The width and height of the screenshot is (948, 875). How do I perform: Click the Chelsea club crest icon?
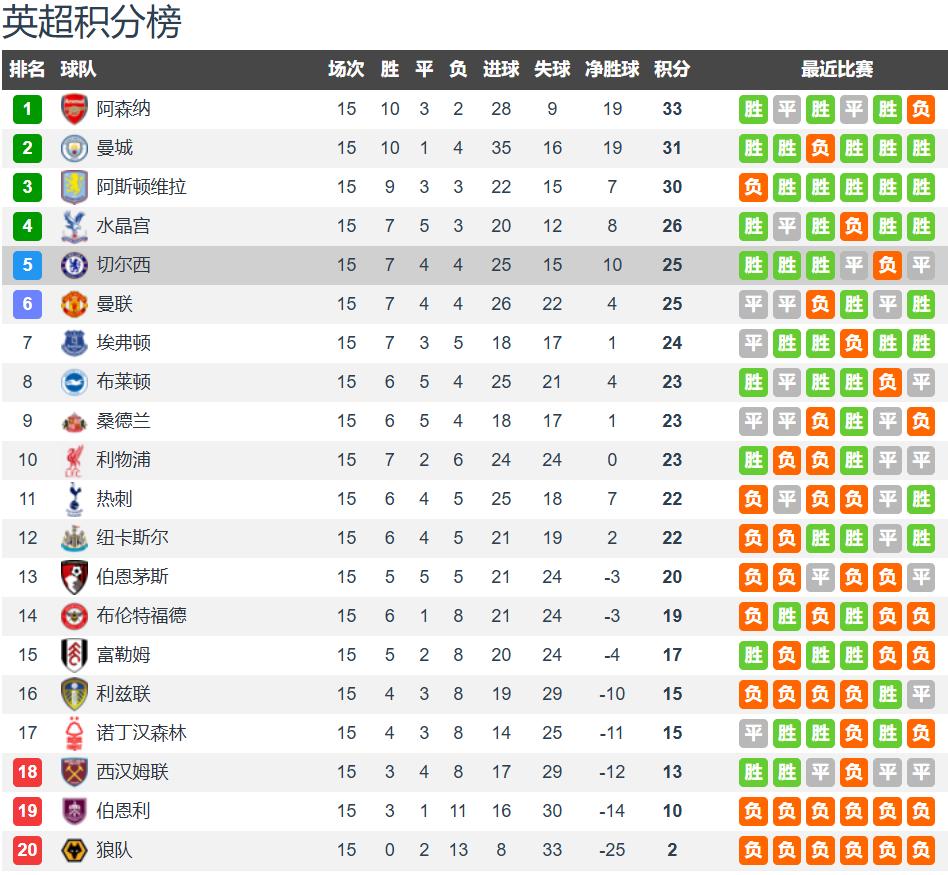(75, 265)
